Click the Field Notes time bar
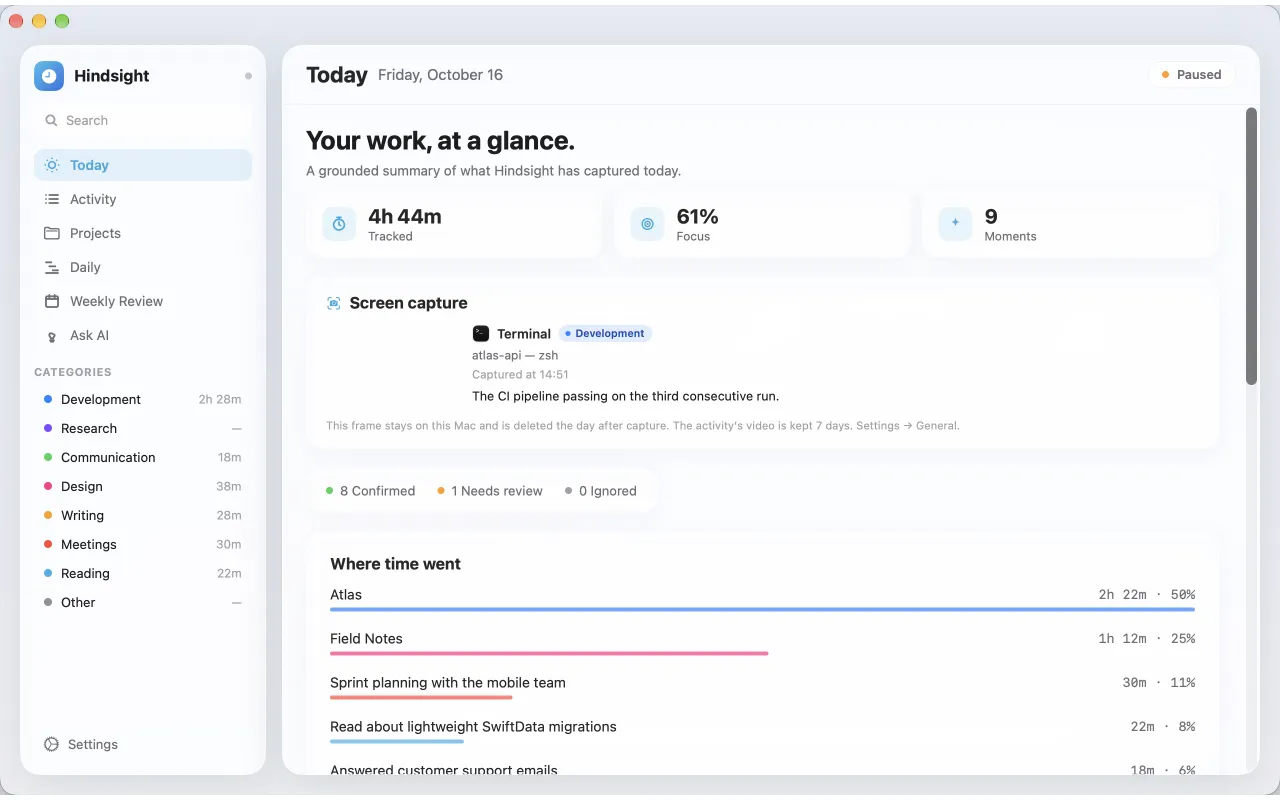1280x800 pixels. tap(549, 653)
